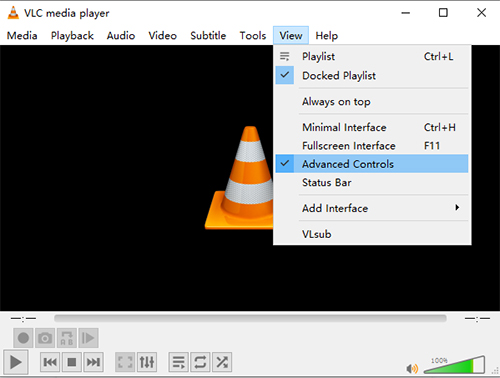The height and width of the screenshot is (378, 500).
Task: Toggle fullscreen video button
Action: point(125,362)
